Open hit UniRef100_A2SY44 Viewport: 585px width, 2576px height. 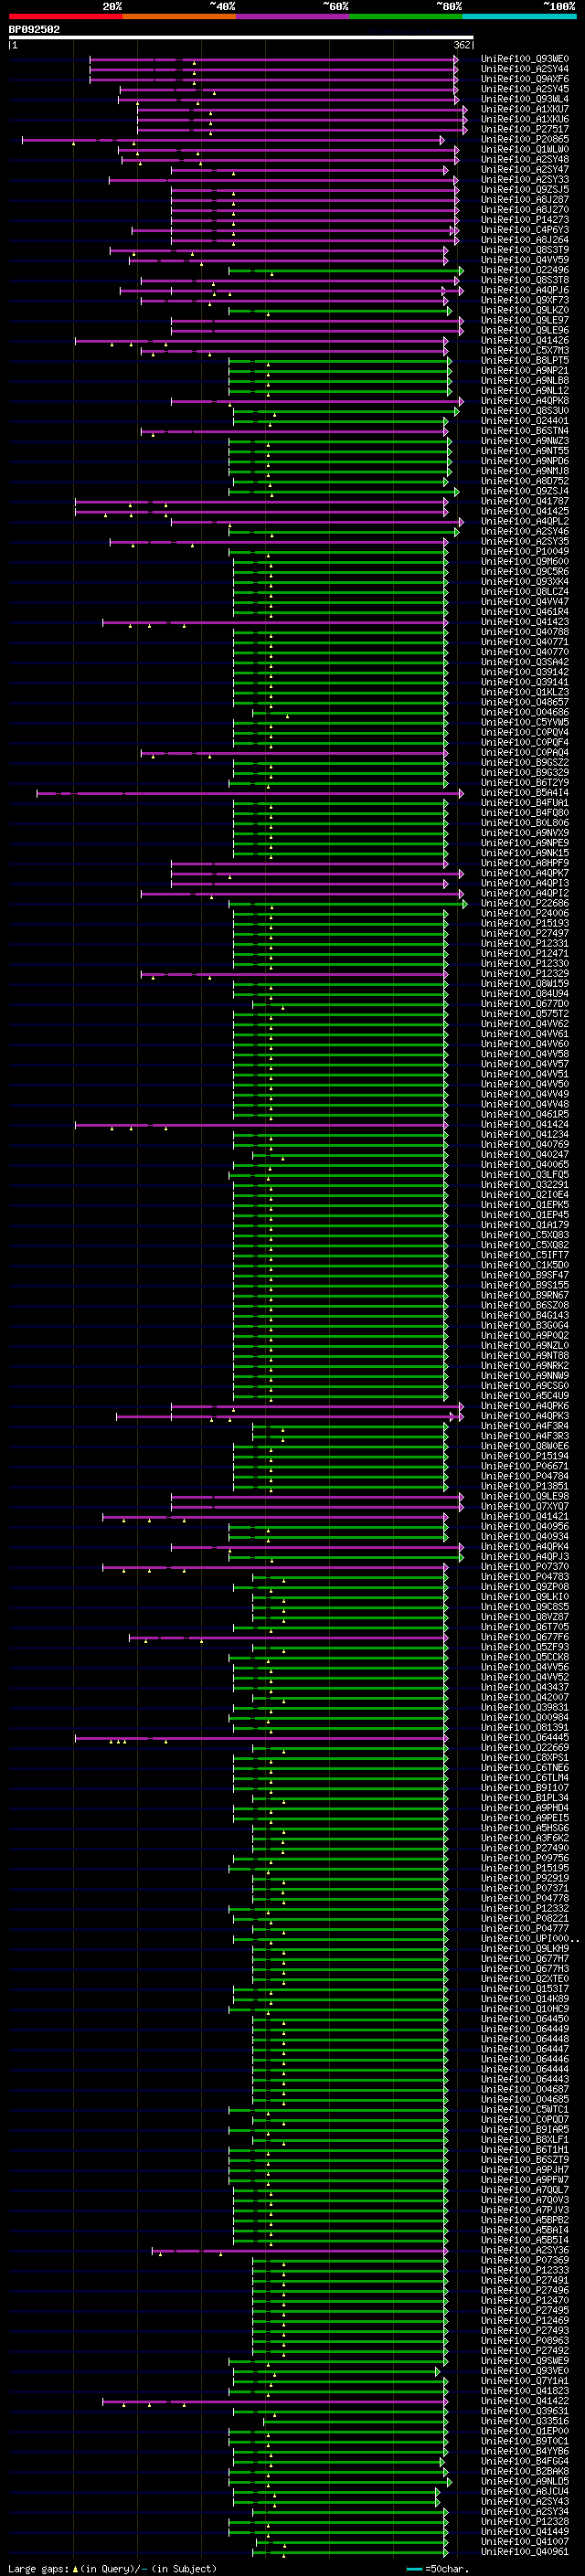525,69
